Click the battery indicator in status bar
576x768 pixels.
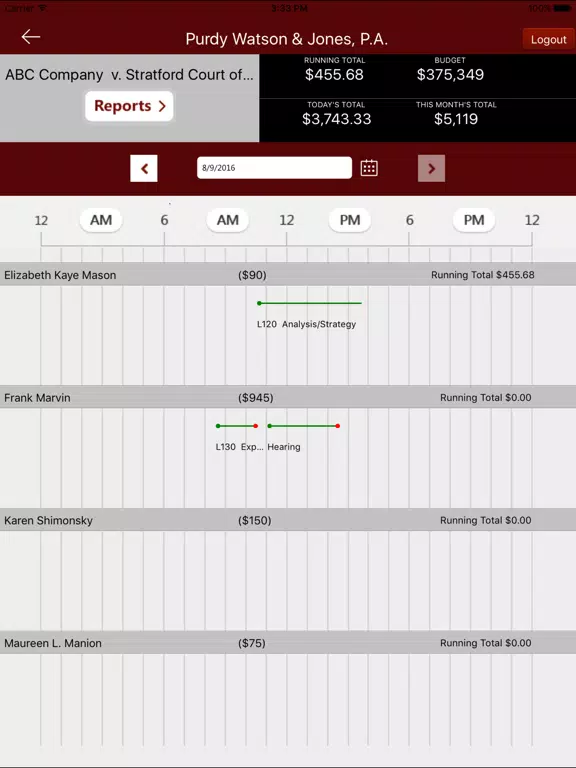click(x=562, y=8)
